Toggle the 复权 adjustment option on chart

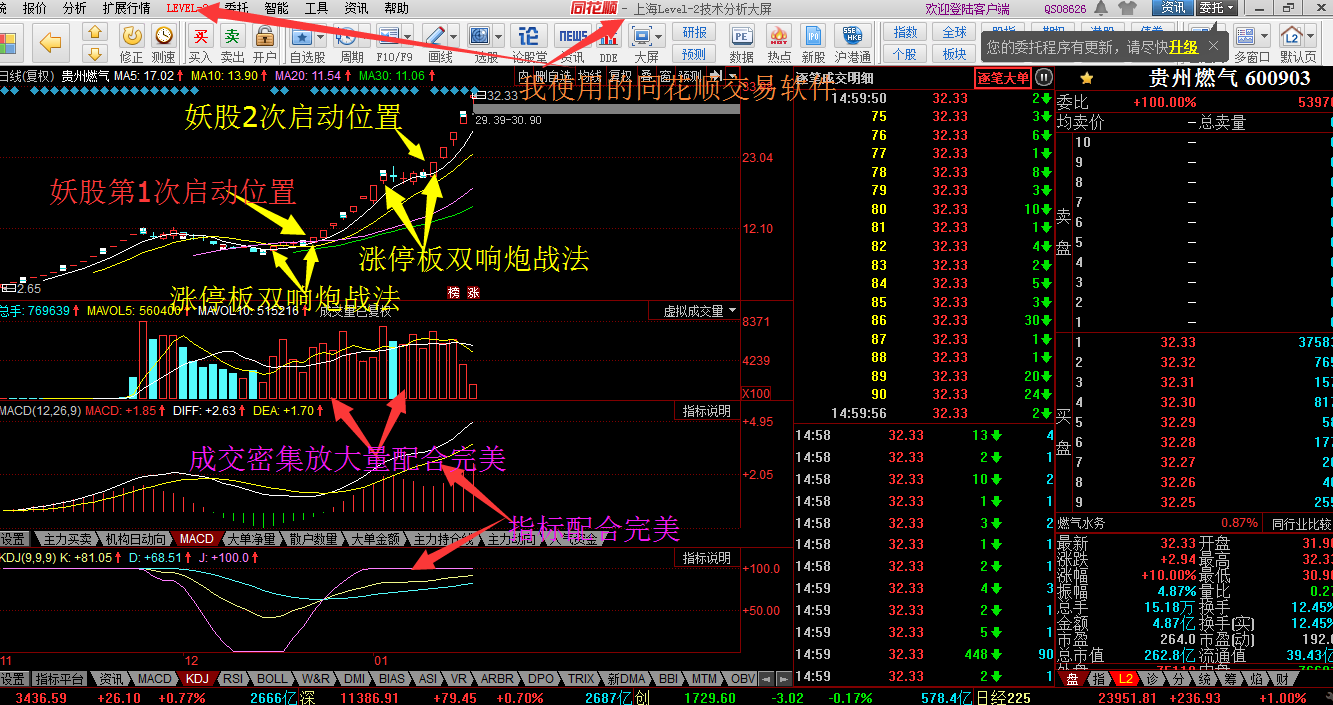pos(620,76)
